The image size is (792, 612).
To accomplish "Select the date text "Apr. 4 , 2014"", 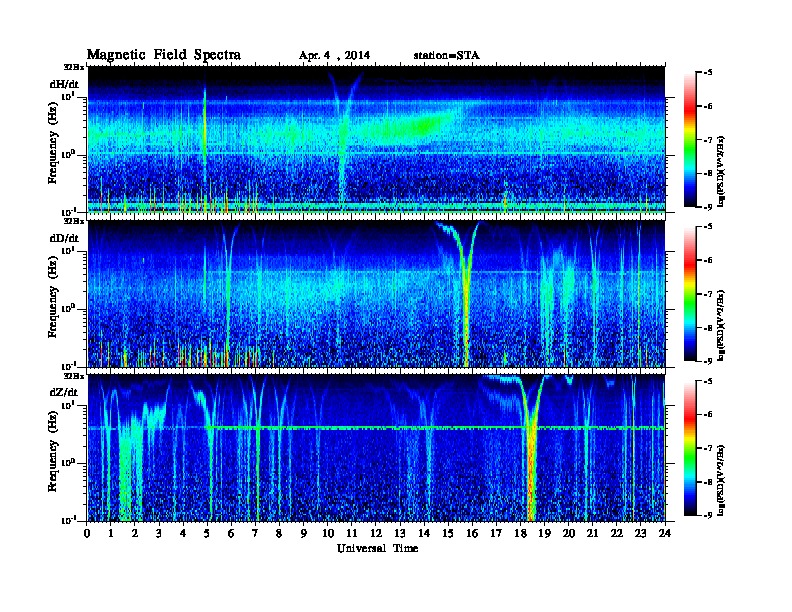I will [x=334, y=56].
